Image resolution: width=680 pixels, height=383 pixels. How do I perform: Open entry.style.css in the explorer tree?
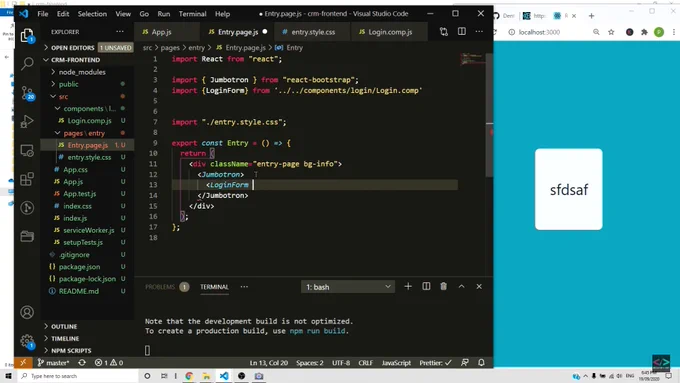(89, 157)
